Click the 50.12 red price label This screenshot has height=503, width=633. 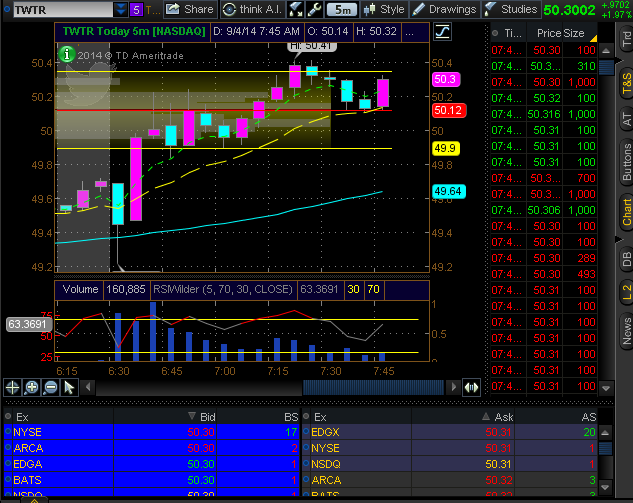pyautogui.click(x=449, y=110)
